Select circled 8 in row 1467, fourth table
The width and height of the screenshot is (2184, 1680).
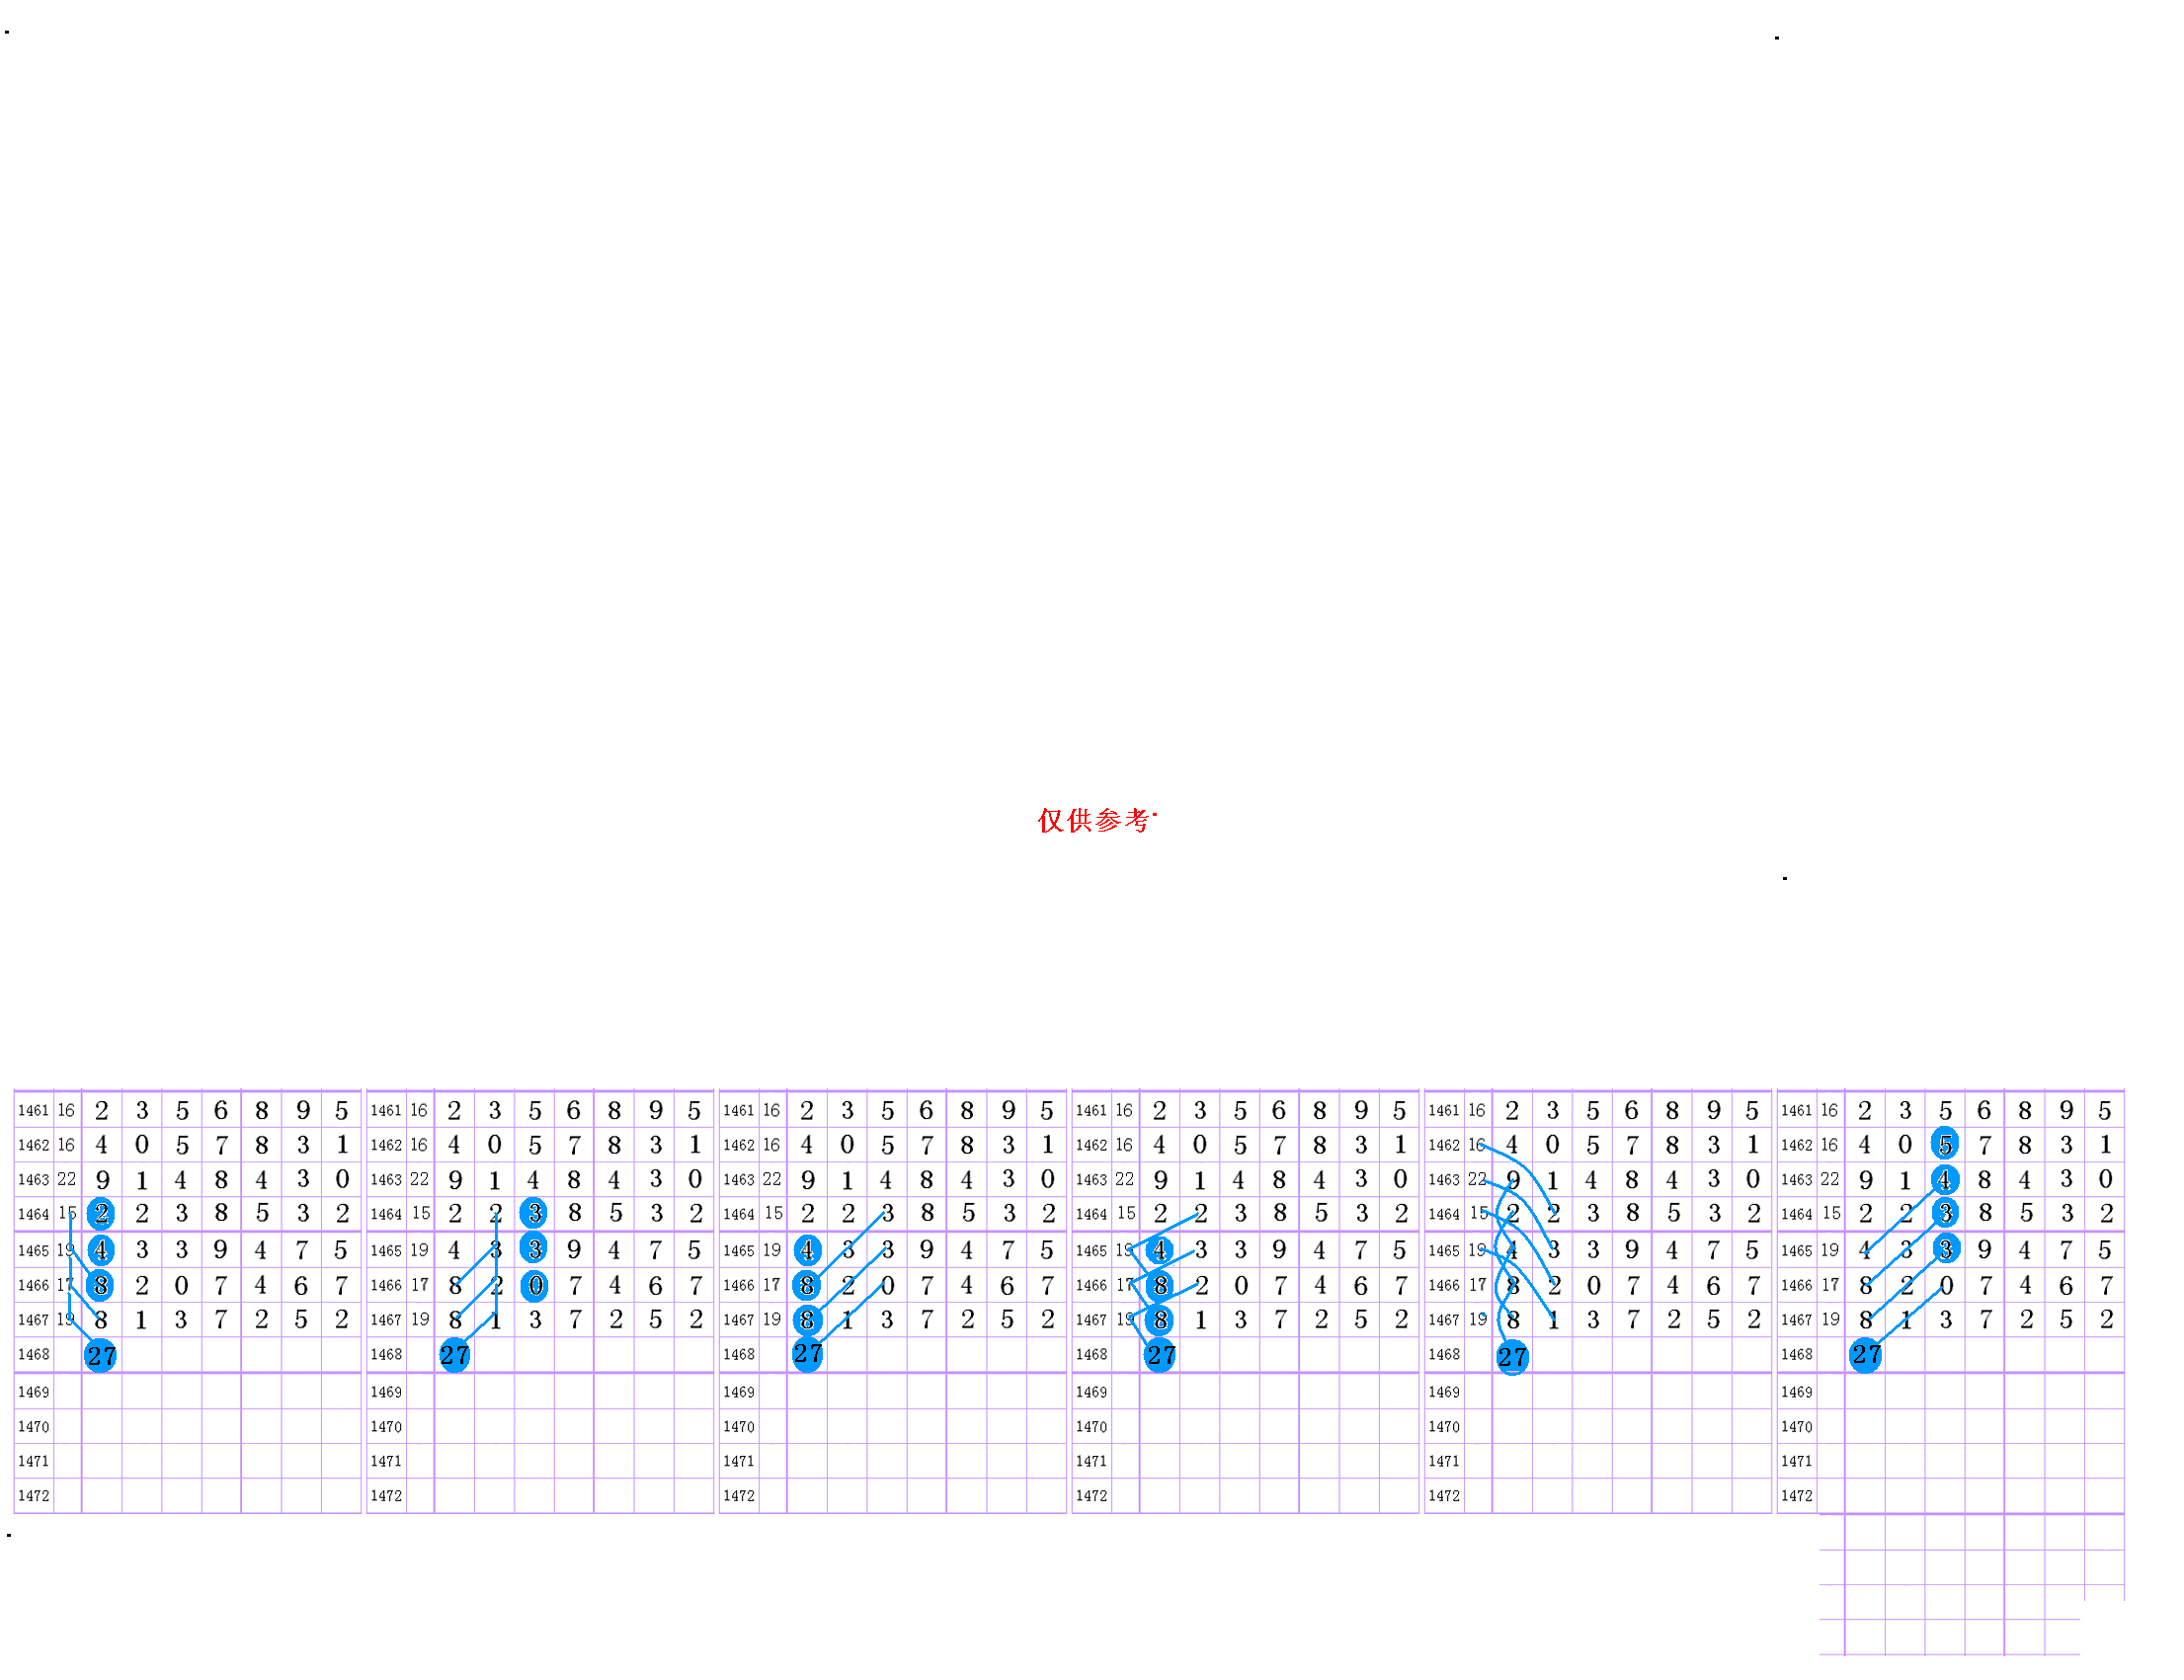[1160, 1320]
